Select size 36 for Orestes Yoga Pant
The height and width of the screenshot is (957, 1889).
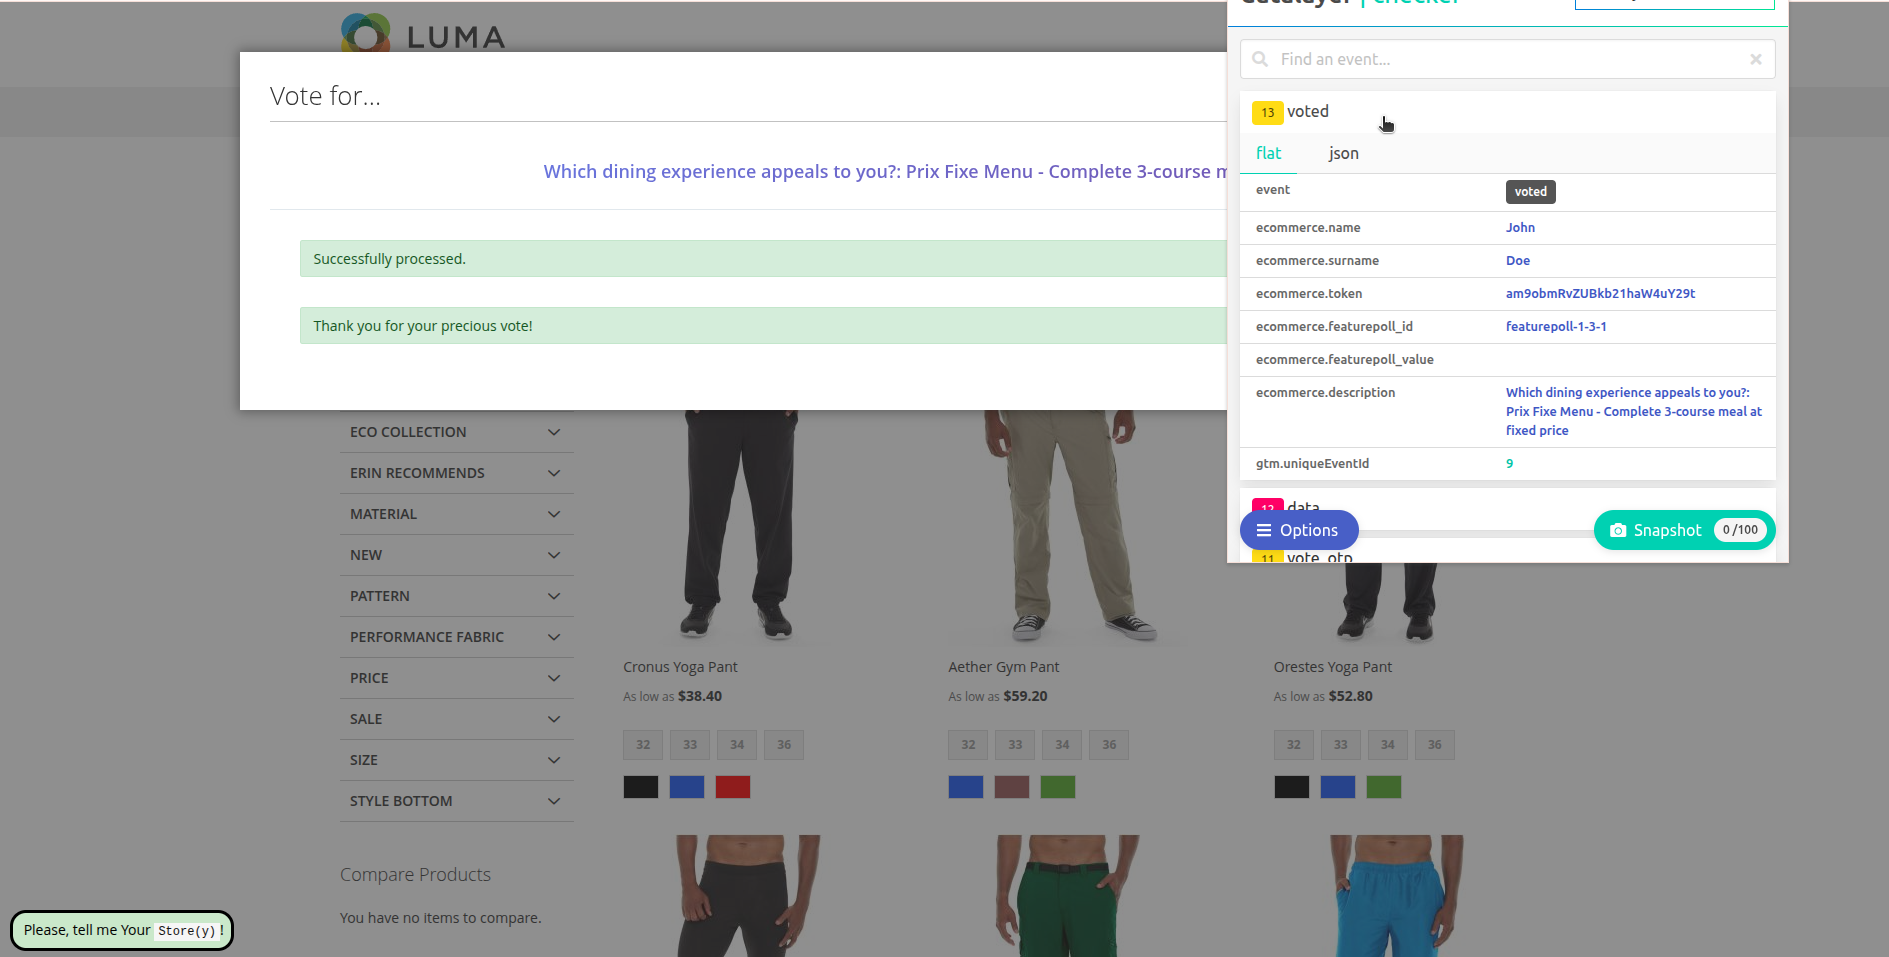click(x=1434, y=745)
